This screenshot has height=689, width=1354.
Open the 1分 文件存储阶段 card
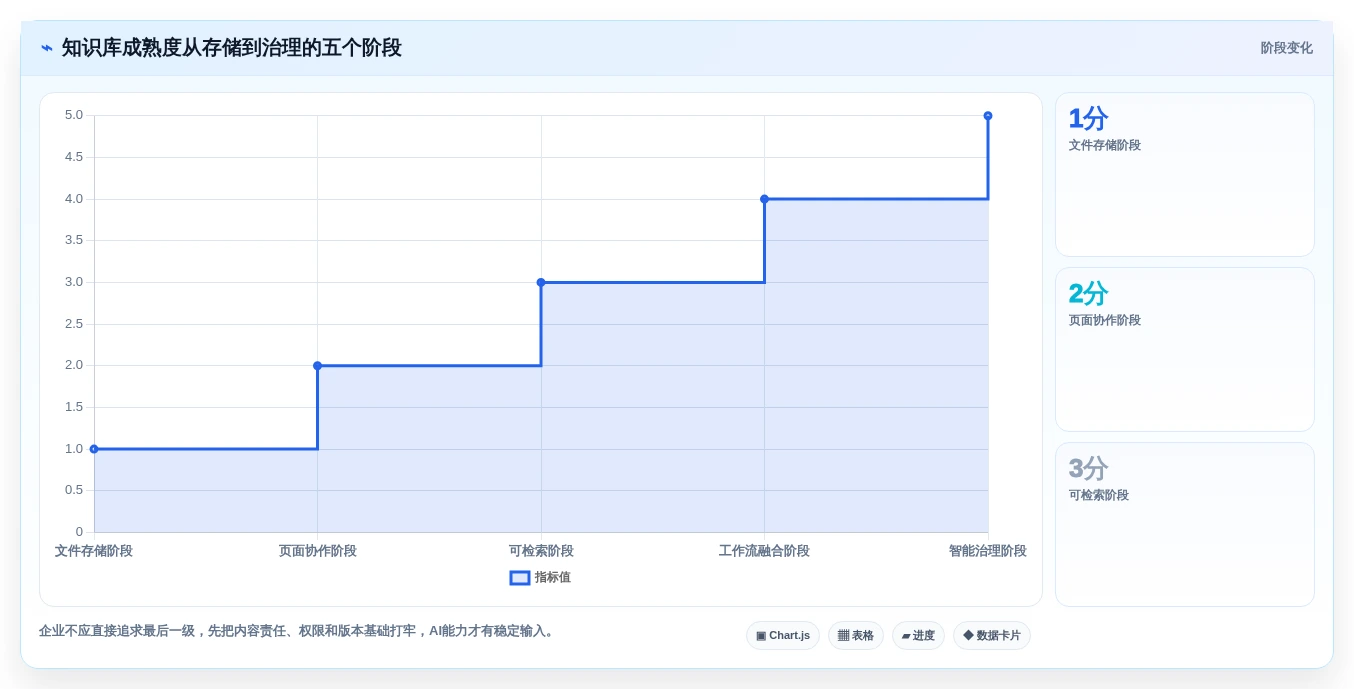click(x=1185, y=175)
